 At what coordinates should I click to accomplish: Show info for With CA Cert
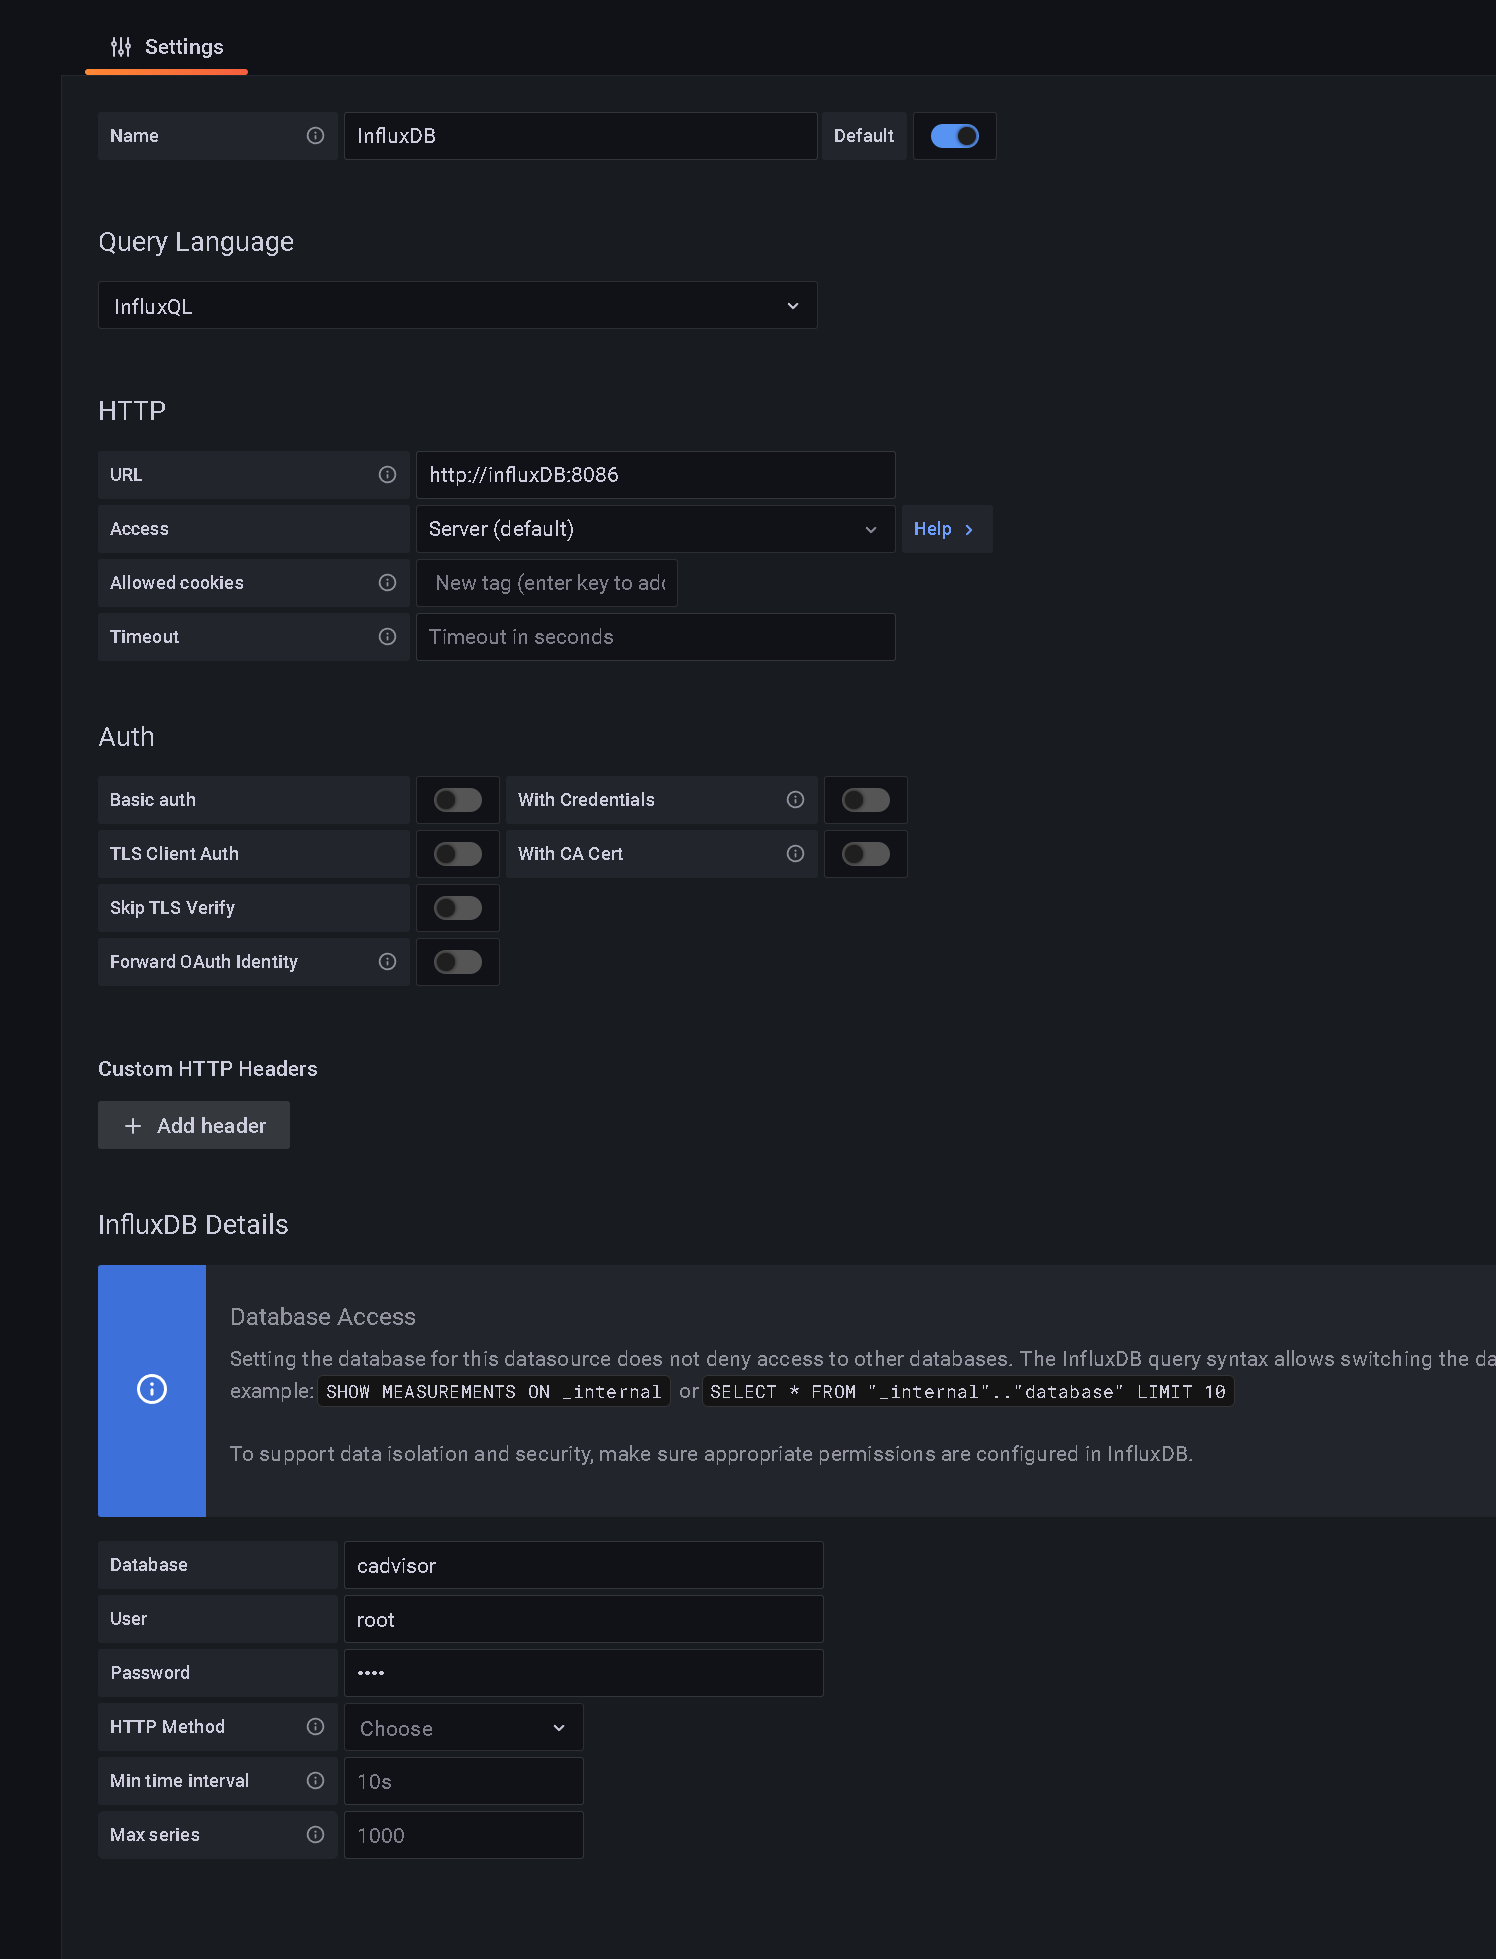point(795,854)
